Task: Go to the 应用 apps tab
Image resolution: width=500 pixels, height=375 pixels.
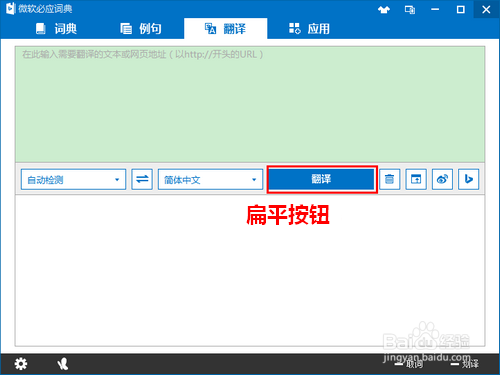Action: click(309, 29)
